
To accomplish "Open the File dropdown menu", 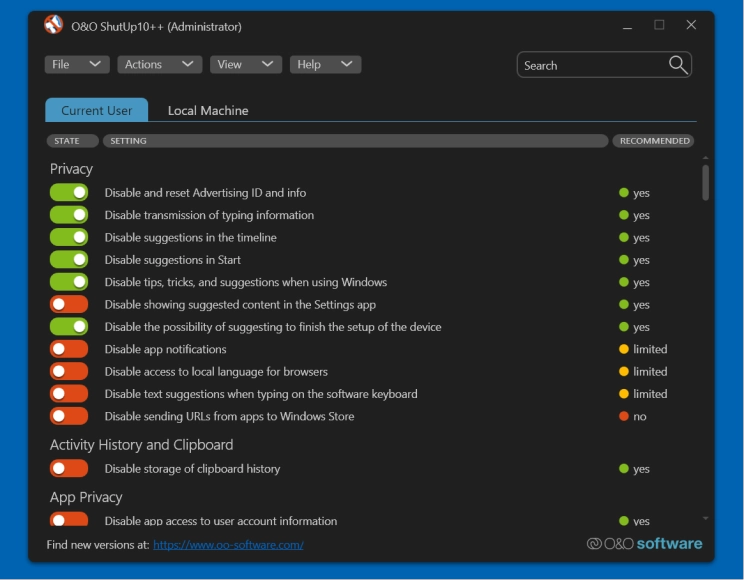I will [77, 65].
